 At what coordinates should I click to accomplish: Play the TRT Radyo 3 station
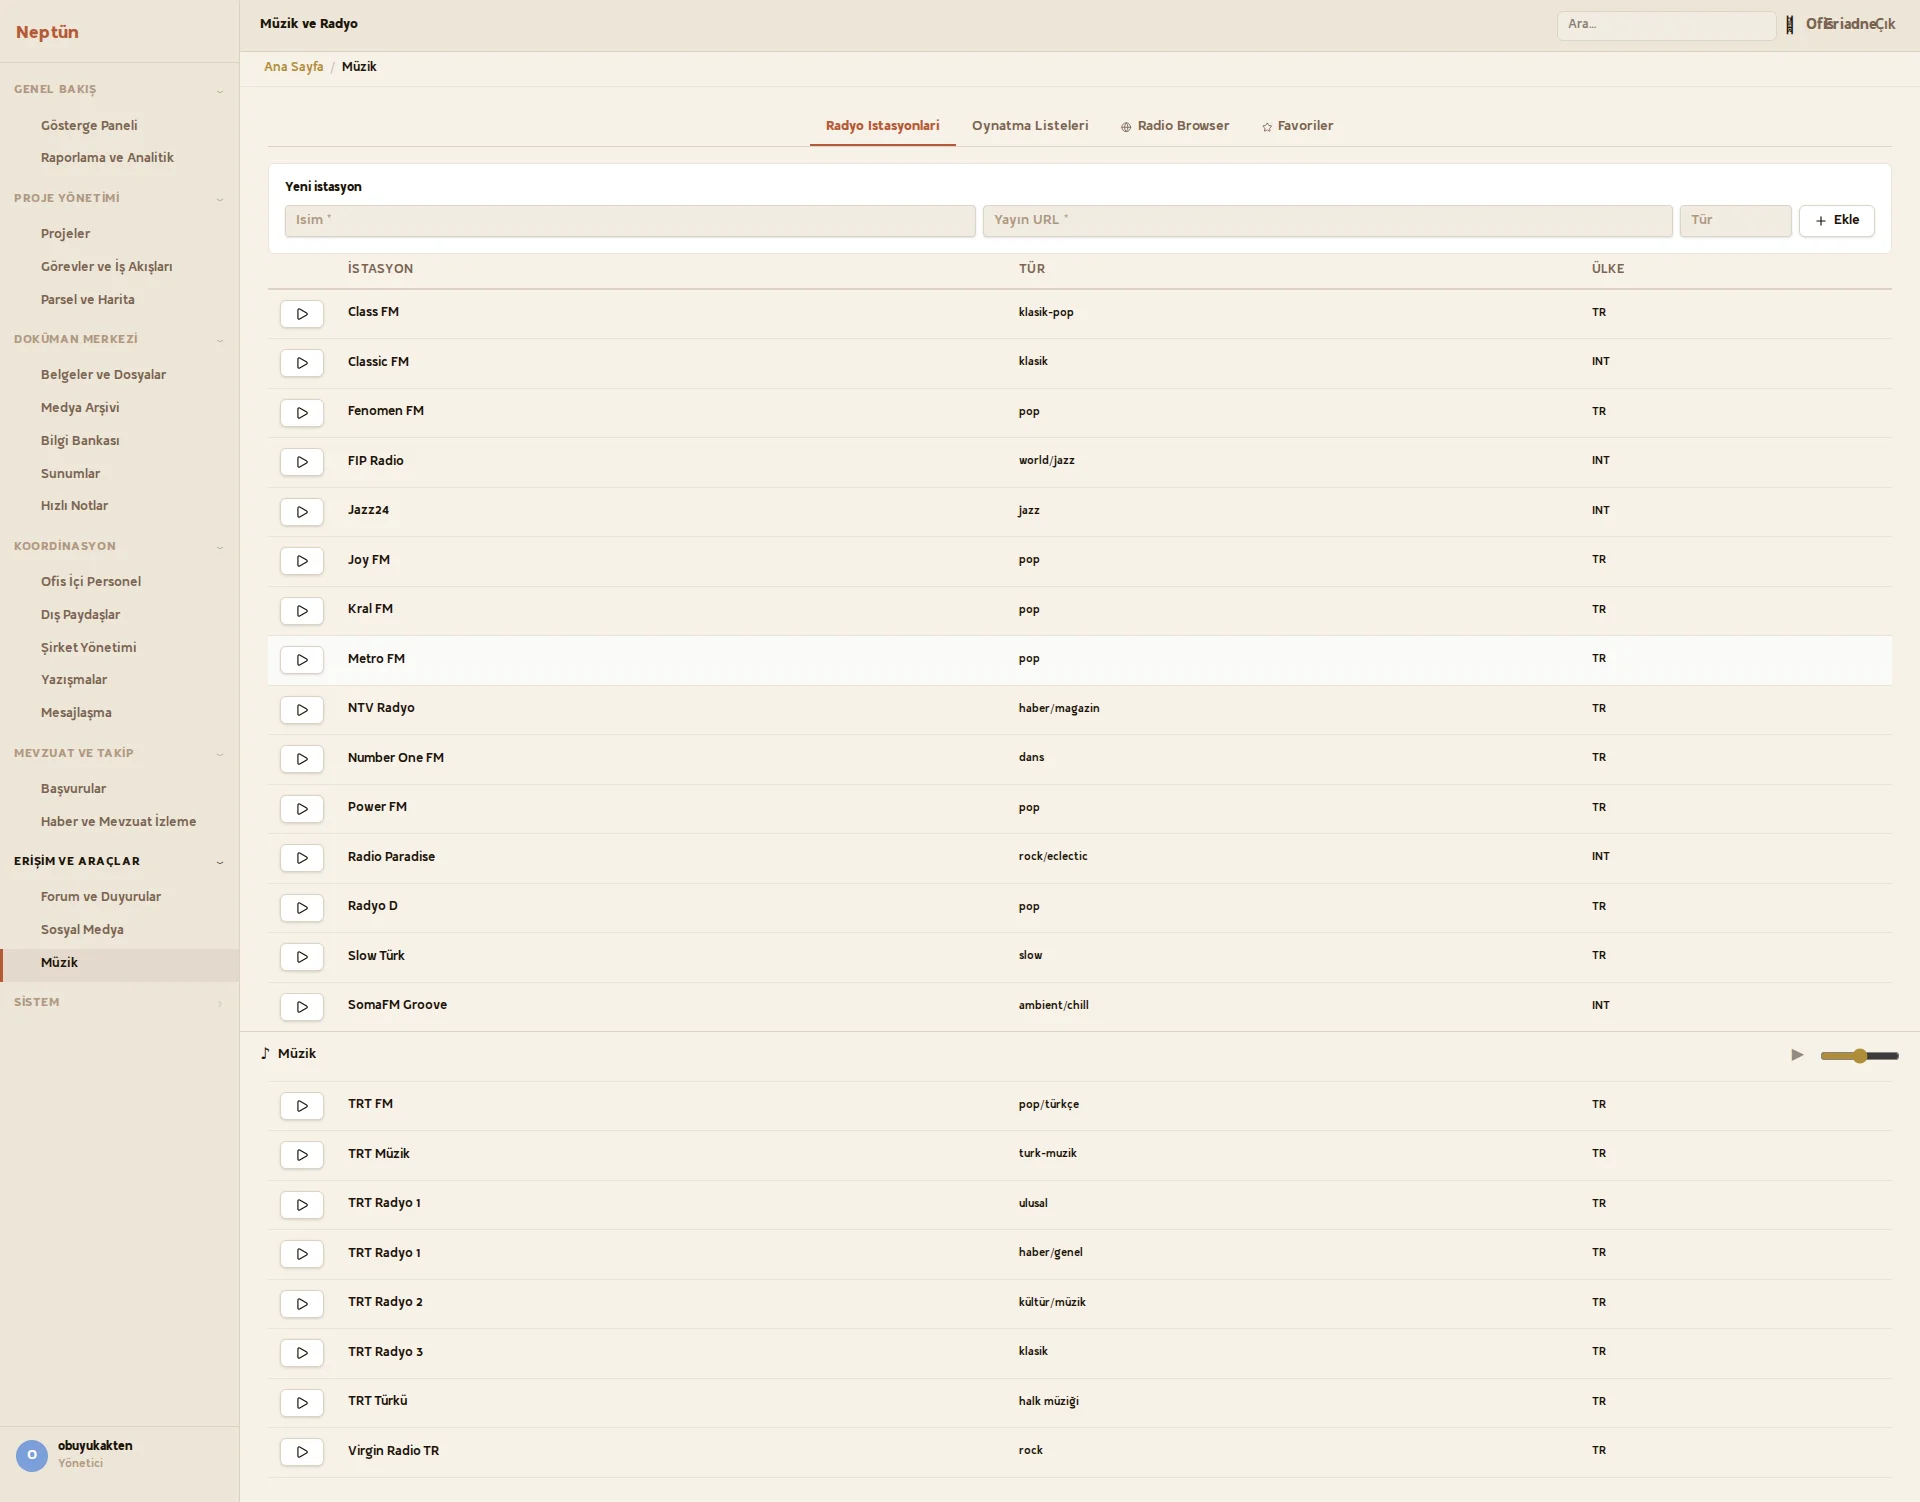point(302,1353)
